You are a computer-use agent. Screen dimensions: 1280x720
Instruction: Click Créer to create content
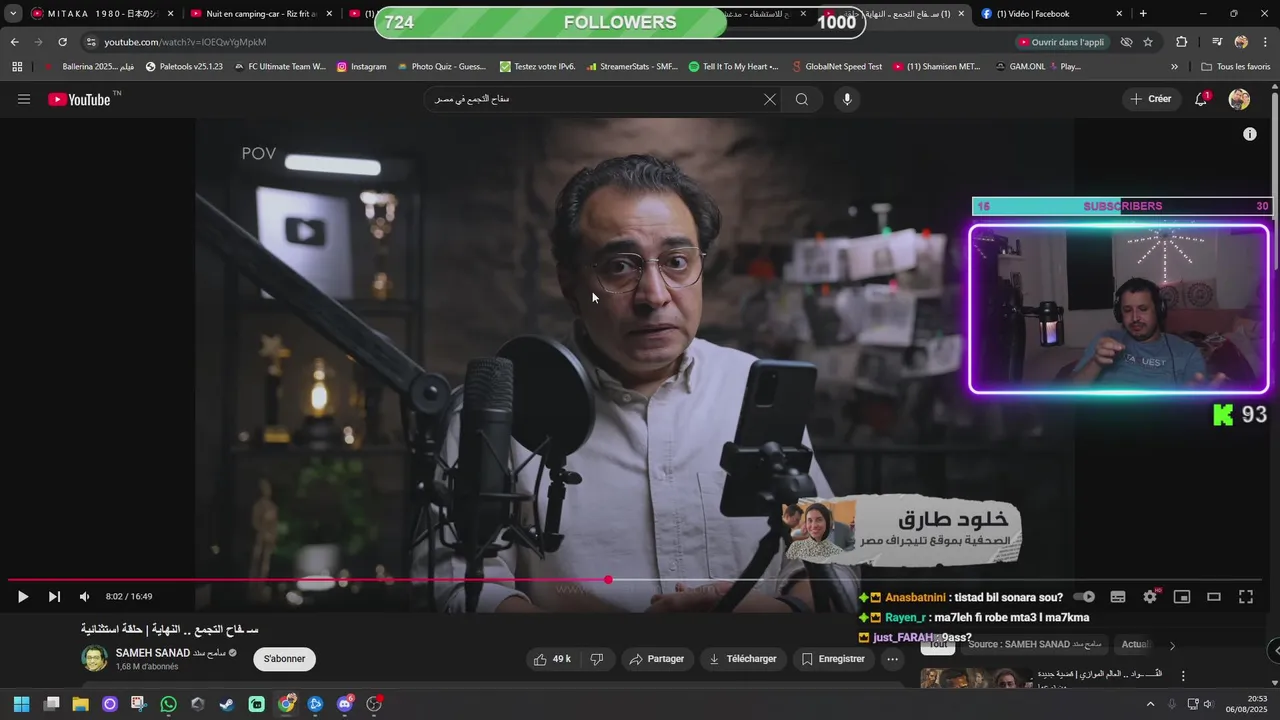tap(1151, 99)
